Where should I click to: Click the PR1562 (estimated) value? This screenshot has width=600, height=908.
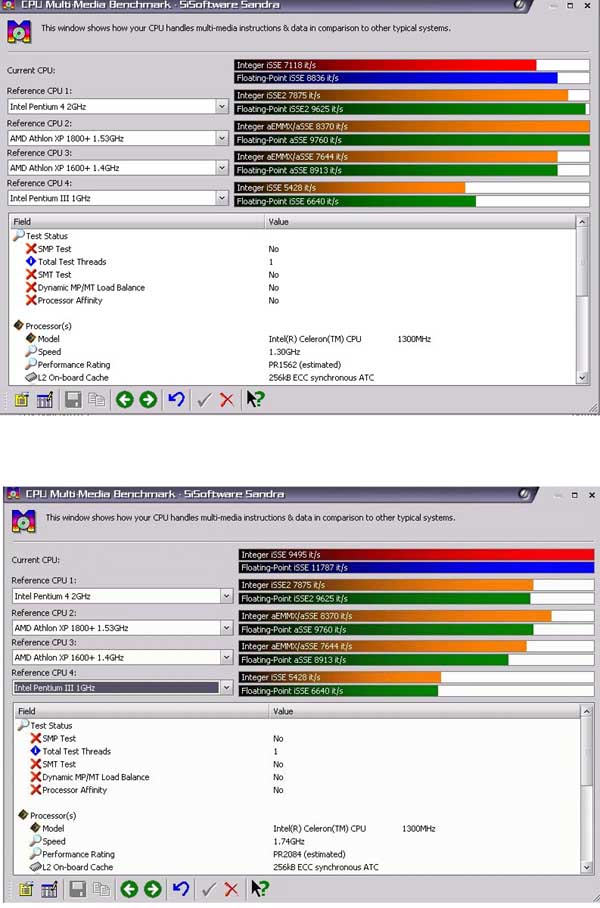pyautogui.click(x=305, y=365)
